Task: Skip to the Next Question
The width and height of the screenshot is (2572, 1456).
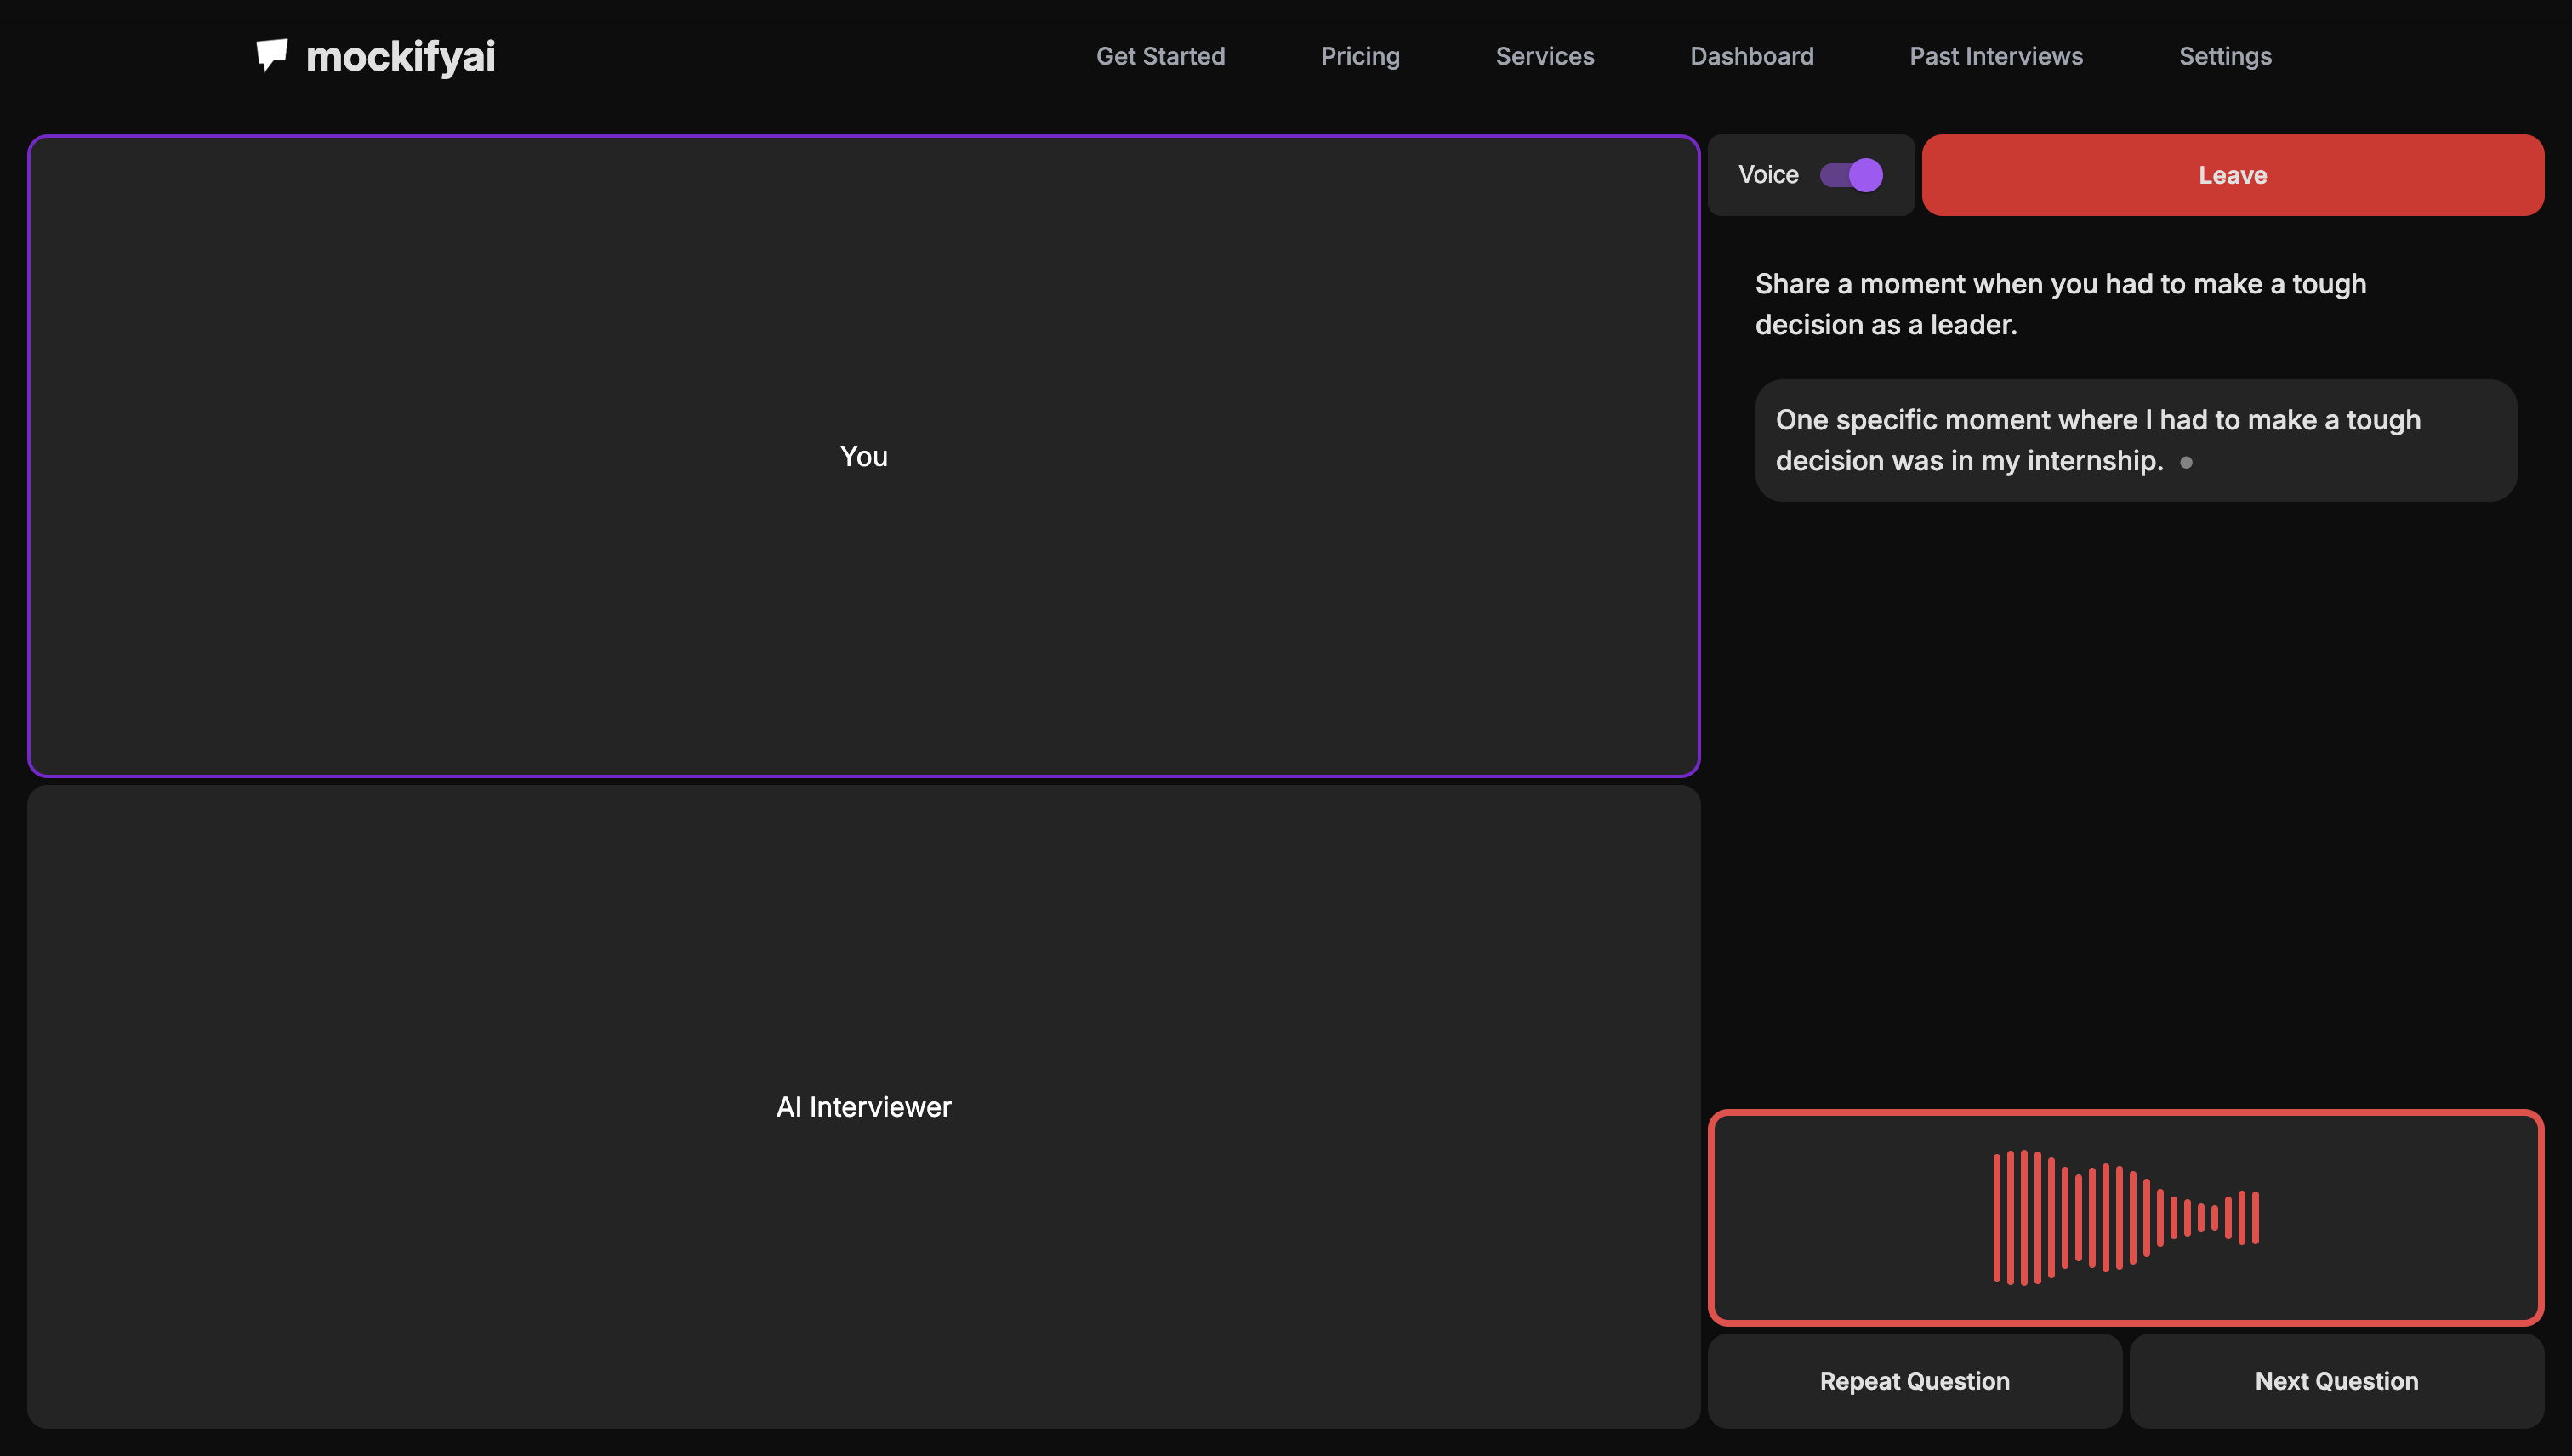Action: click(2336, 1380)
